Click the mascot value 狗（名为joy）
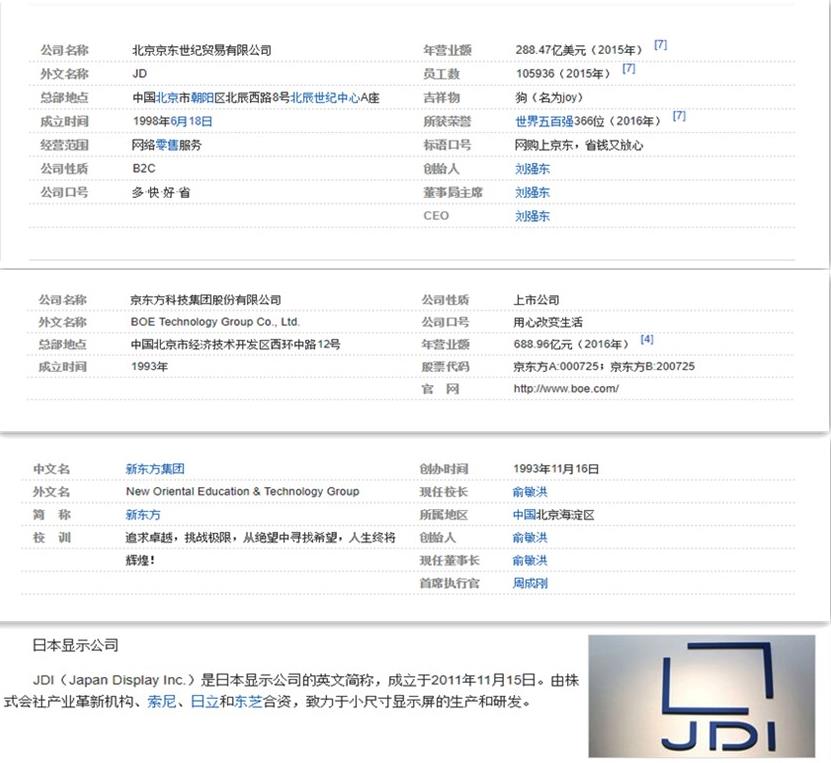The width and height of the screenshot is (831, 763). pyautogui.click(x=549, y=97)
